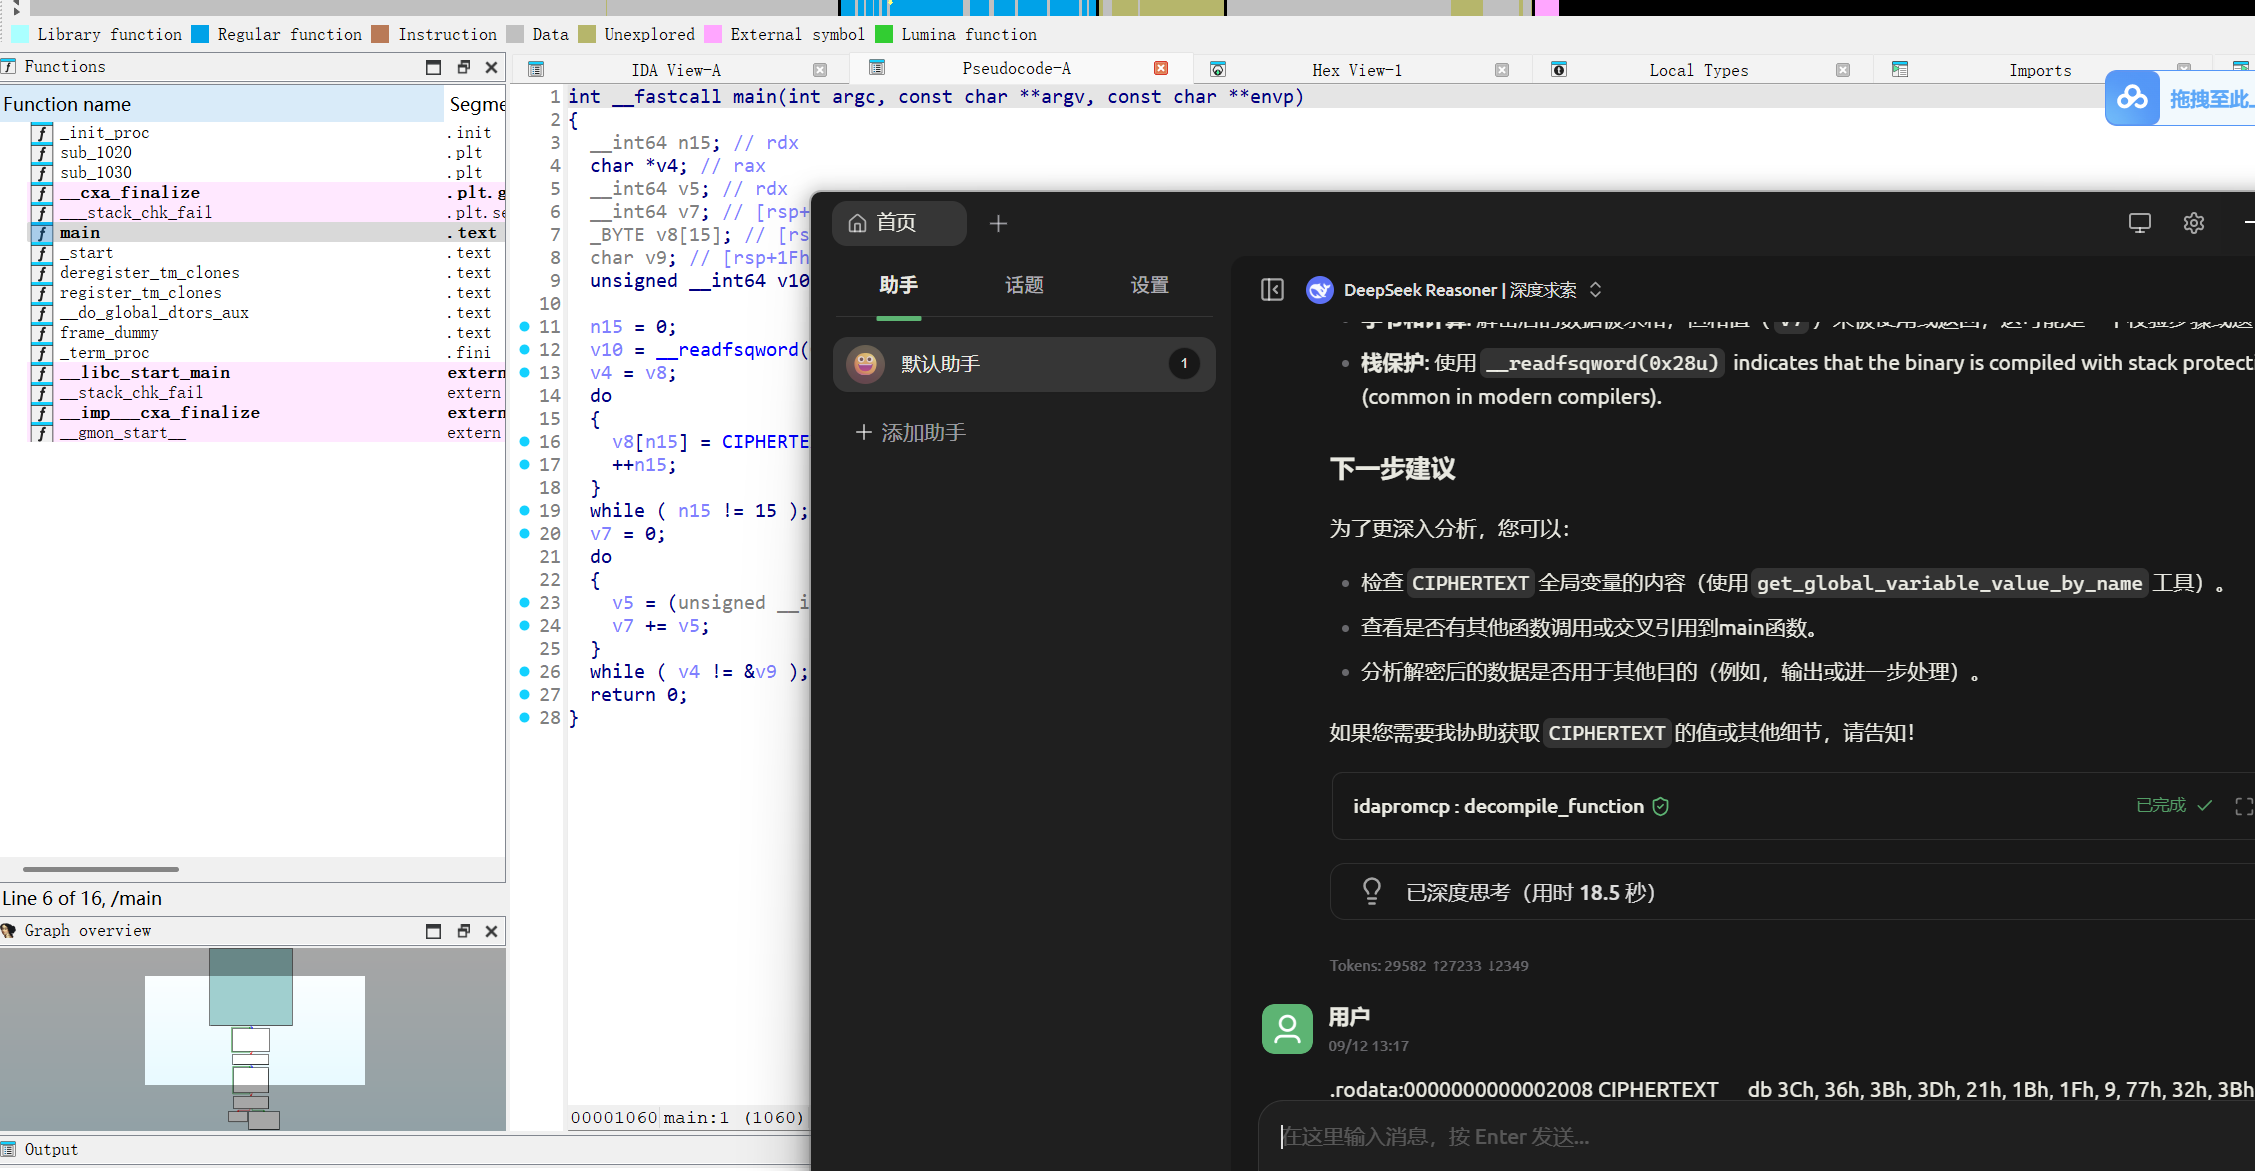Screen dimensions: 2255x1171
Task: Expand the deep thinking result section
Action: coord(1530,892)
